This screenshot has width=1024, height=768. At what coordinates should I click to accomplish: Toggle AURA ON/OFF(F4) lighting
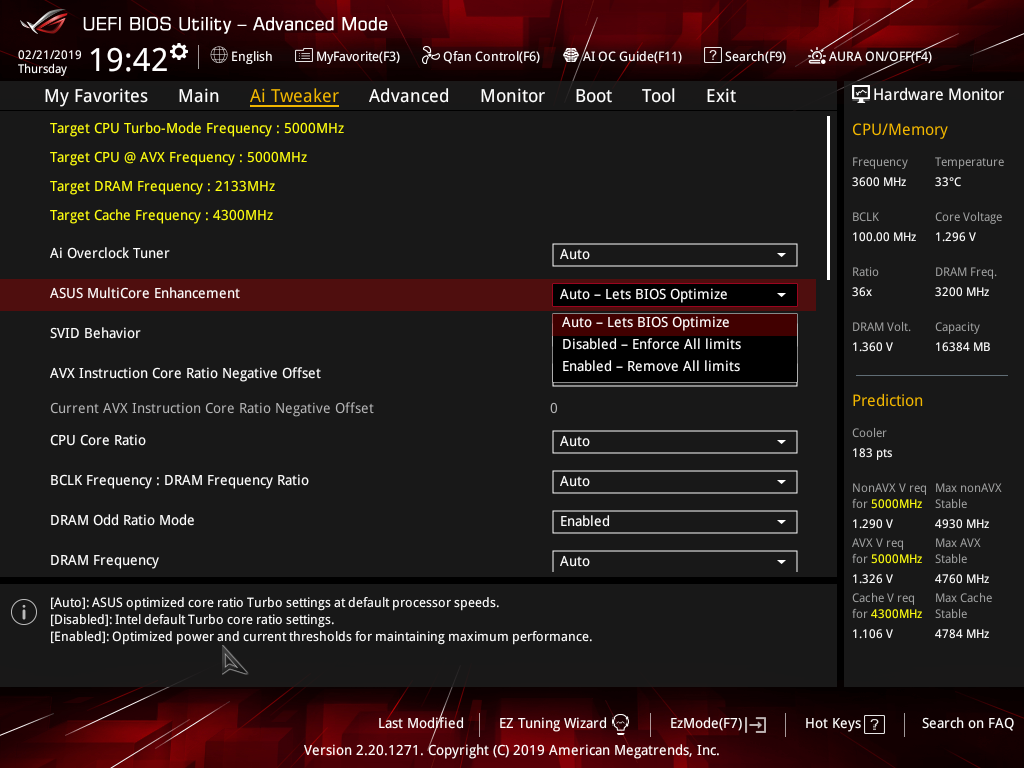(x=817, y=56)
